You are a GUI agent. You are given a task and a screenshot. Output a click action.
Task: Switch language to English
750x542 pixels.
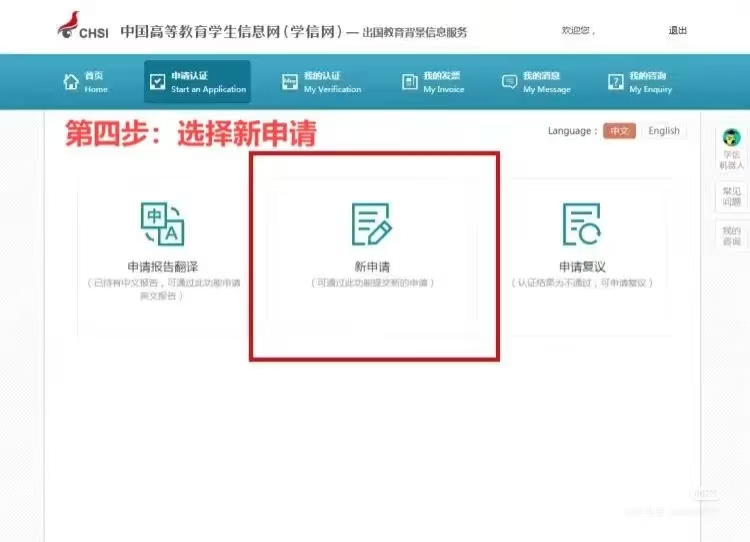pos(663,131)
